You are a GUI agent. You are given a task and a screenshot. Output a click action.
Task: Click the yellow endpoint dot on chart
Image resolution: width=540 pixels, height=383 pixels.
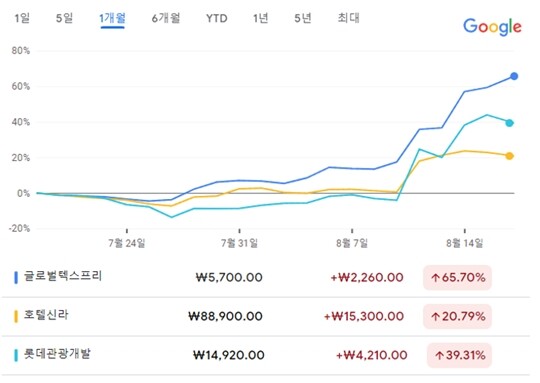coord(509,156)
